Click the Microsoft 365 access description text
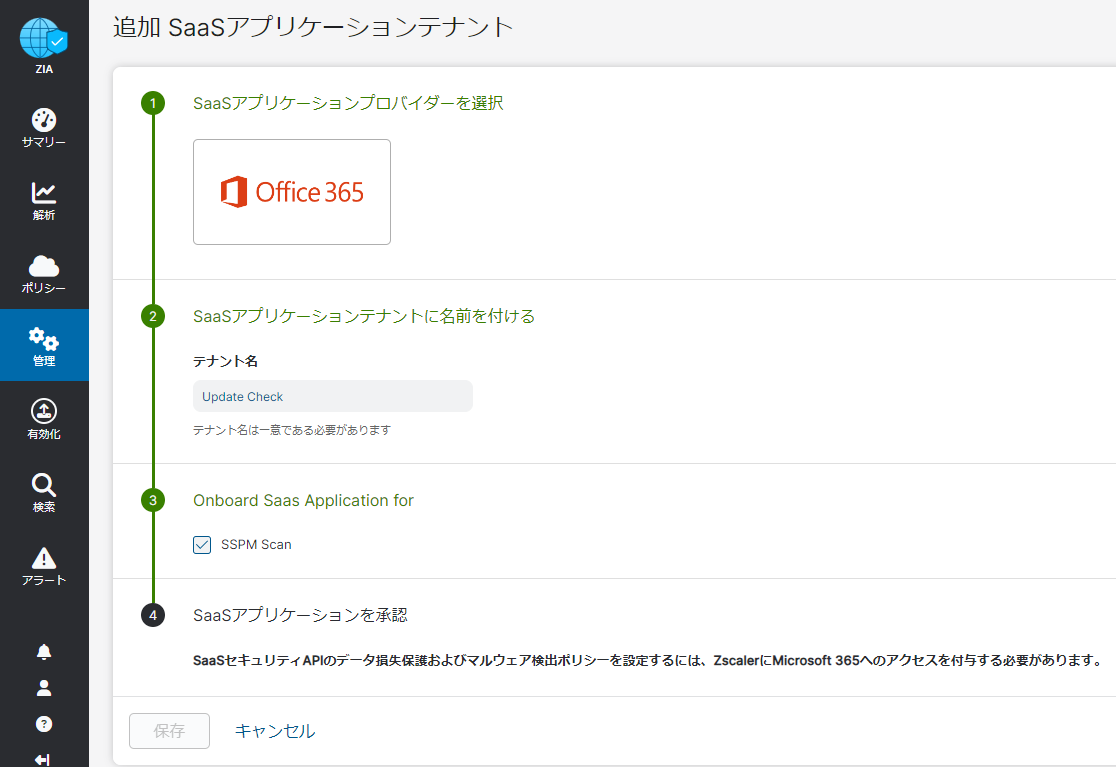Screen dimensions: 1116x767 pos(648,660)
